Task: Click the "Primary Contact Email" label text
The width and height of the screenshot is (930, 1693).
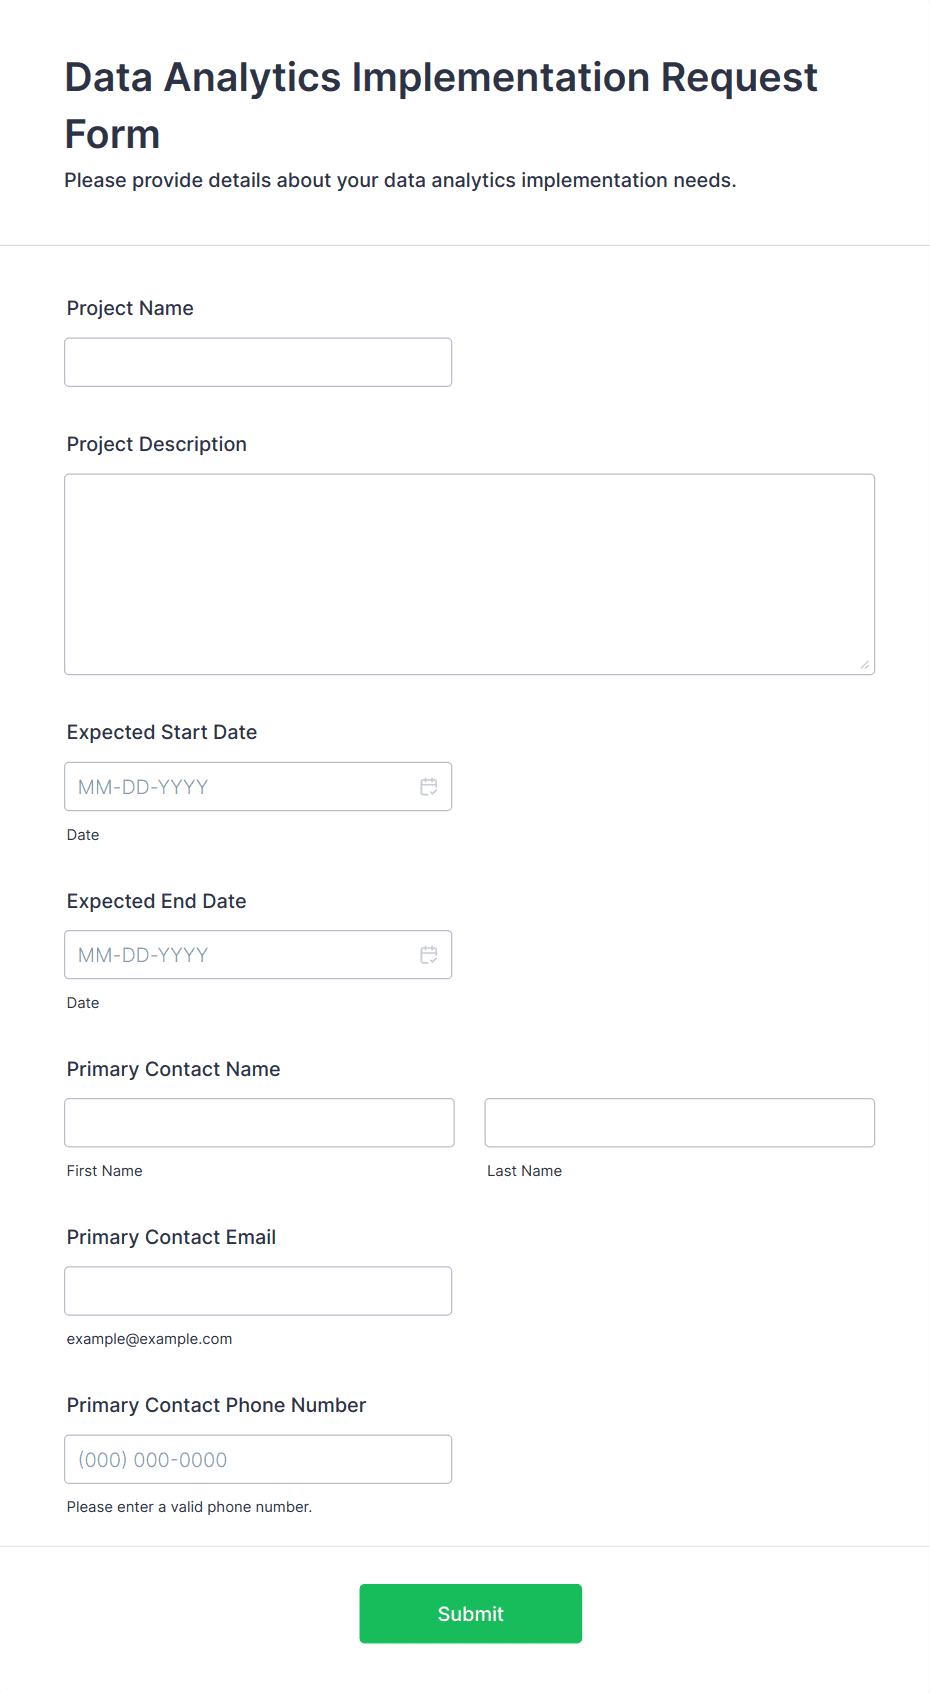Action: click(x=171, y=1237)
